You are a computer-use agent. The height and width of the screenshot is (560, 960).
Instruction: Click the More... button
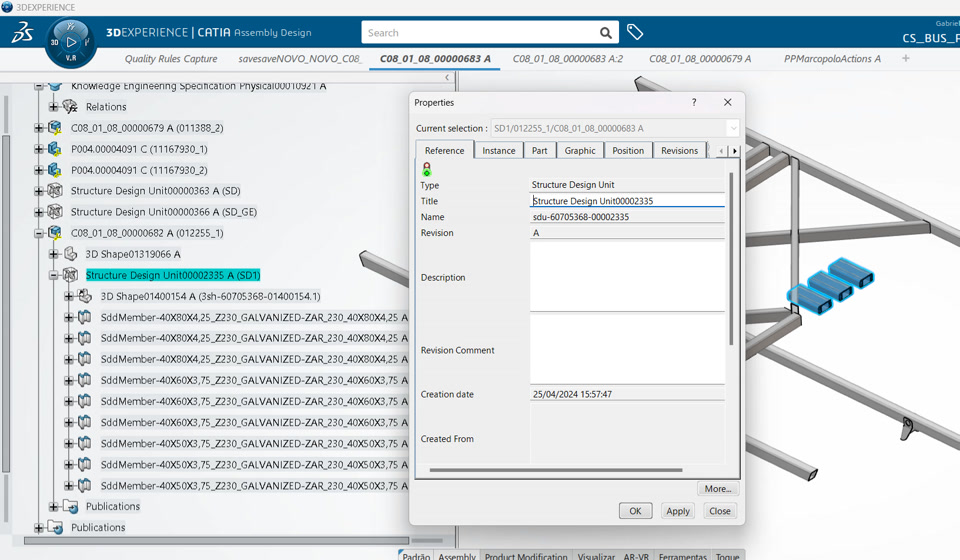pos(718,488)
